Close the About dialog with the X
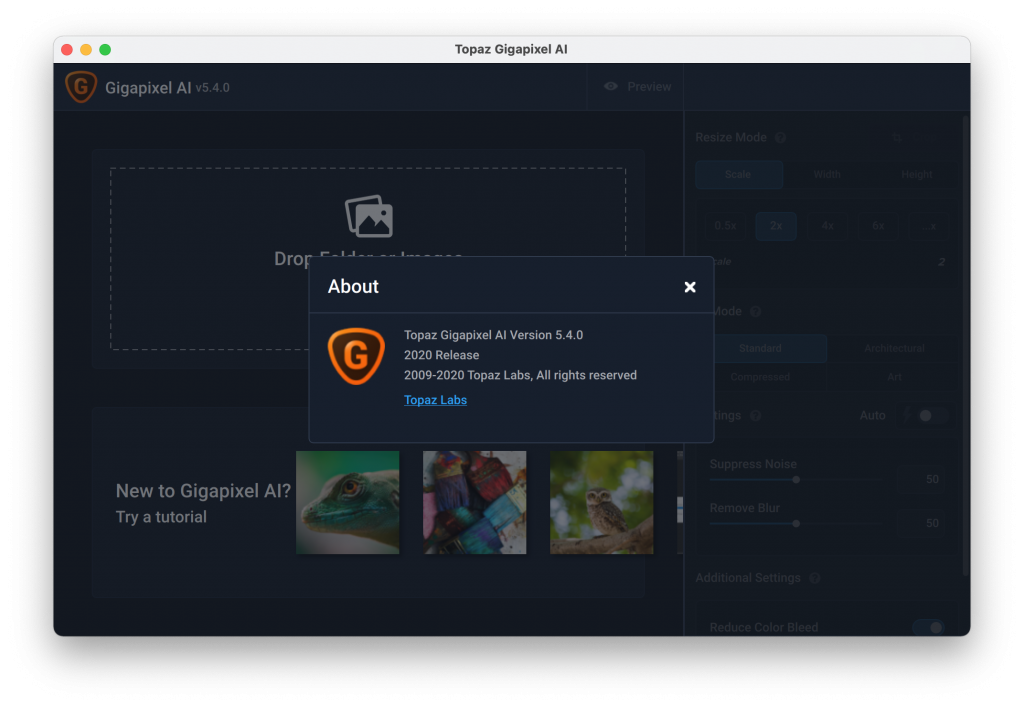The height and width of the screenshot is (707, 1024). point(690,287)
